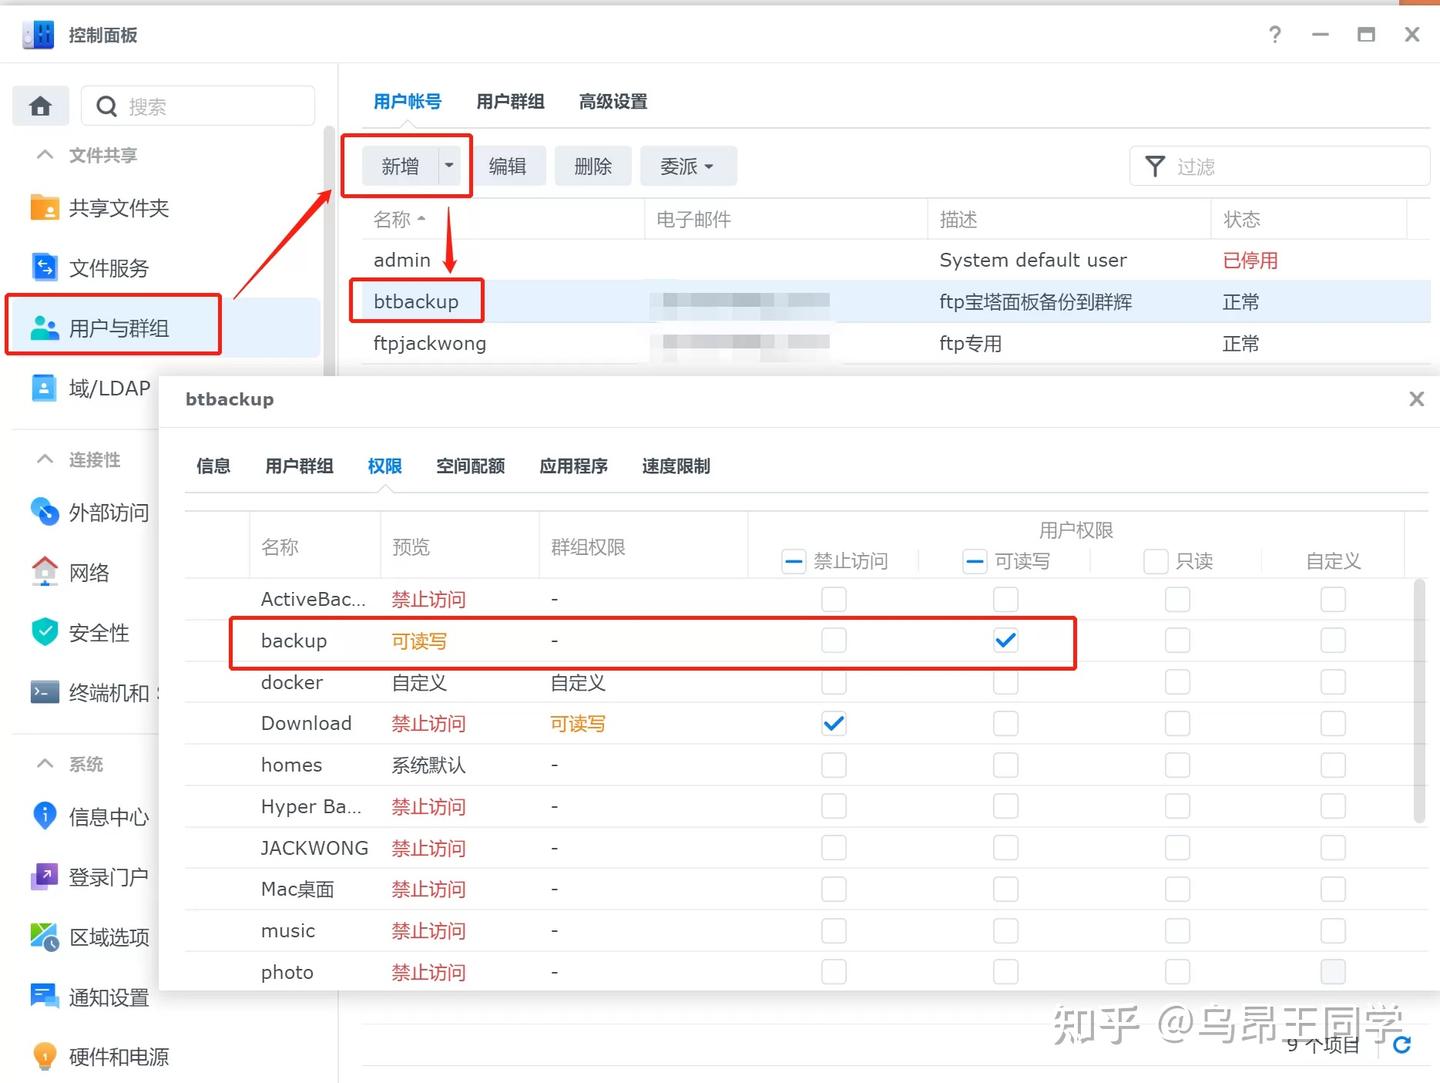
Task: Expand the 新增 dropdown arrow
Action: (x=449, y=166)
